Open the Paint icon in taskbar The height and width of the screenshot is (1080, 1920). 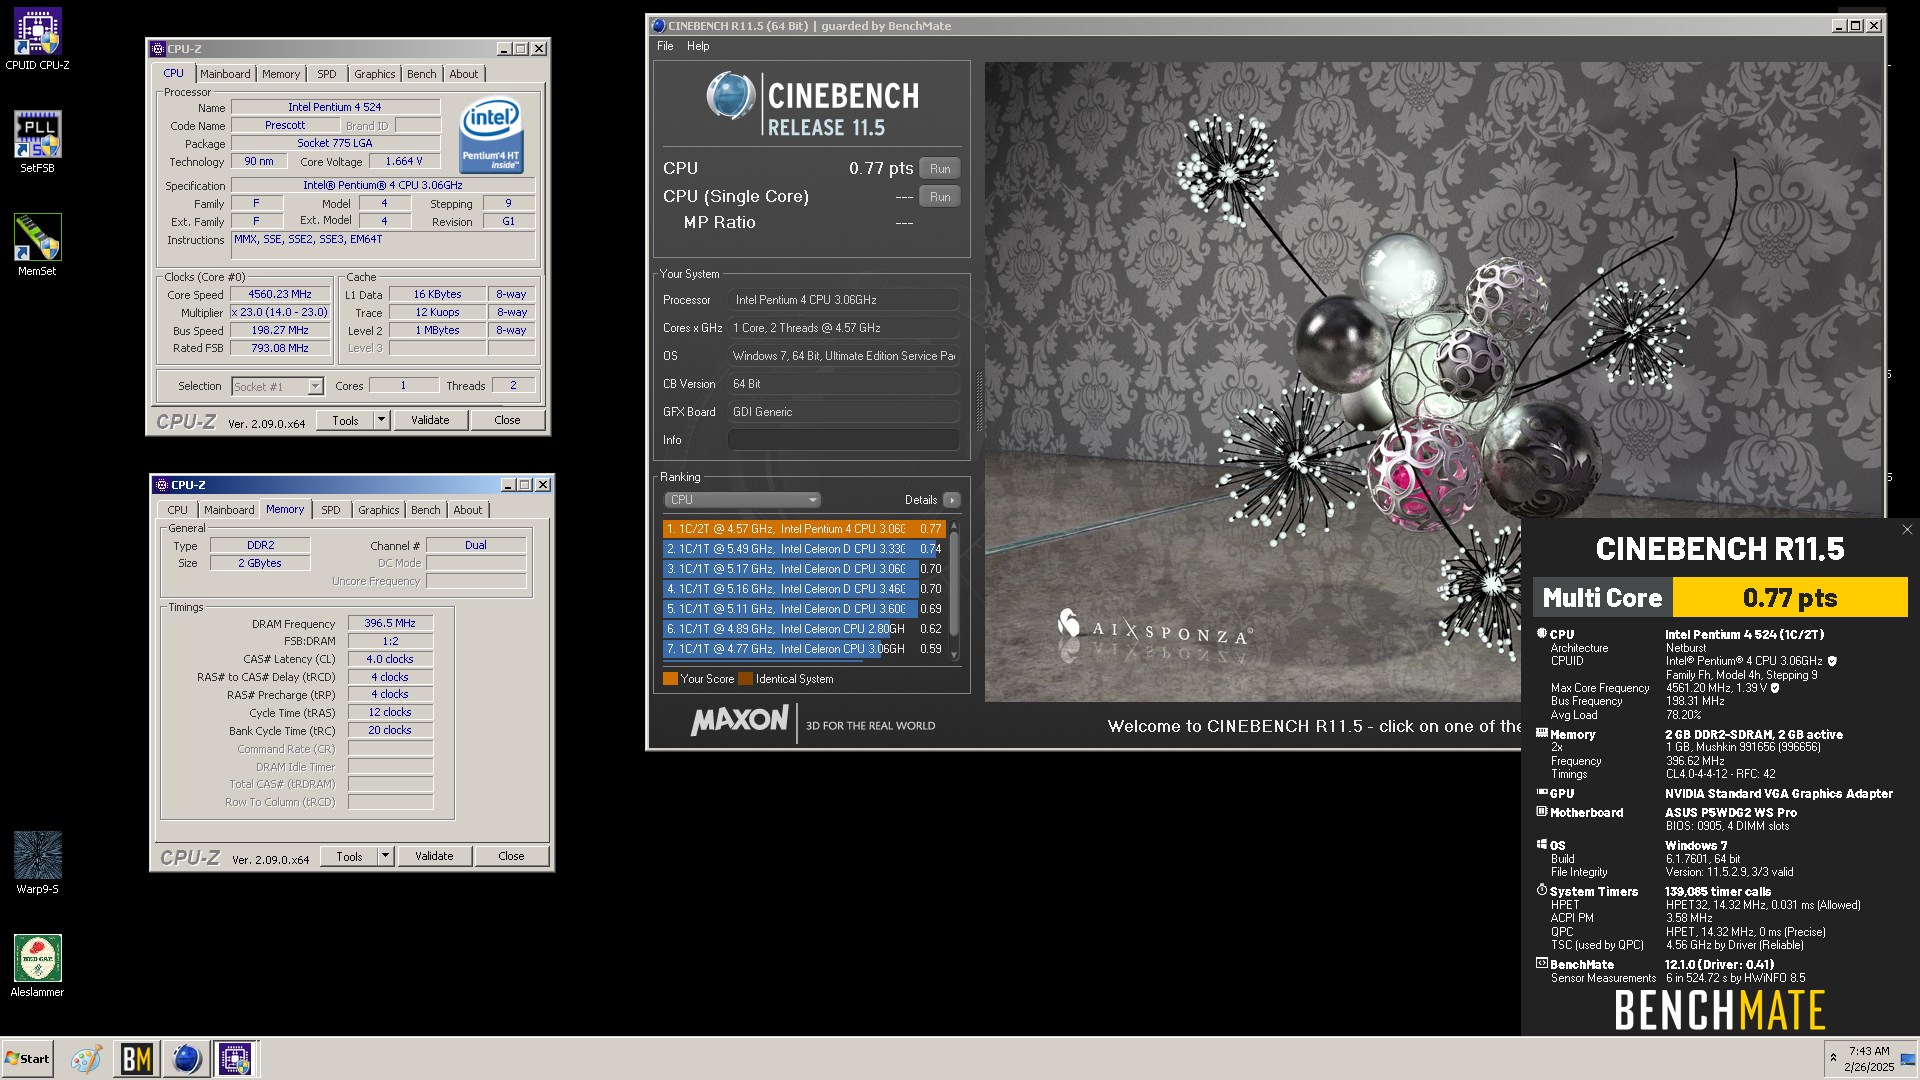point(85,1059)
